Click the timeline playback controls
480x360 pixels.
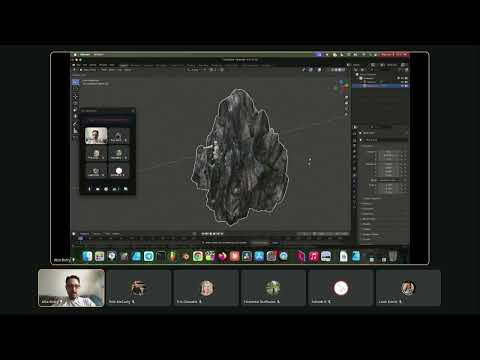click(212, 234)
